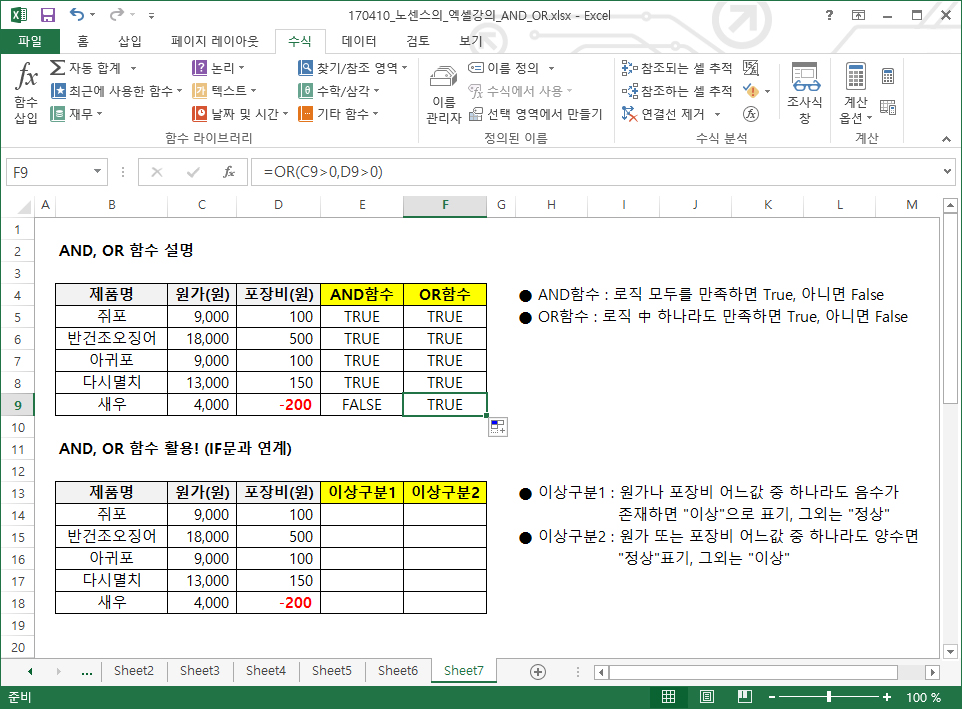Switch to the Home (홈) tab

coord(83,41)
